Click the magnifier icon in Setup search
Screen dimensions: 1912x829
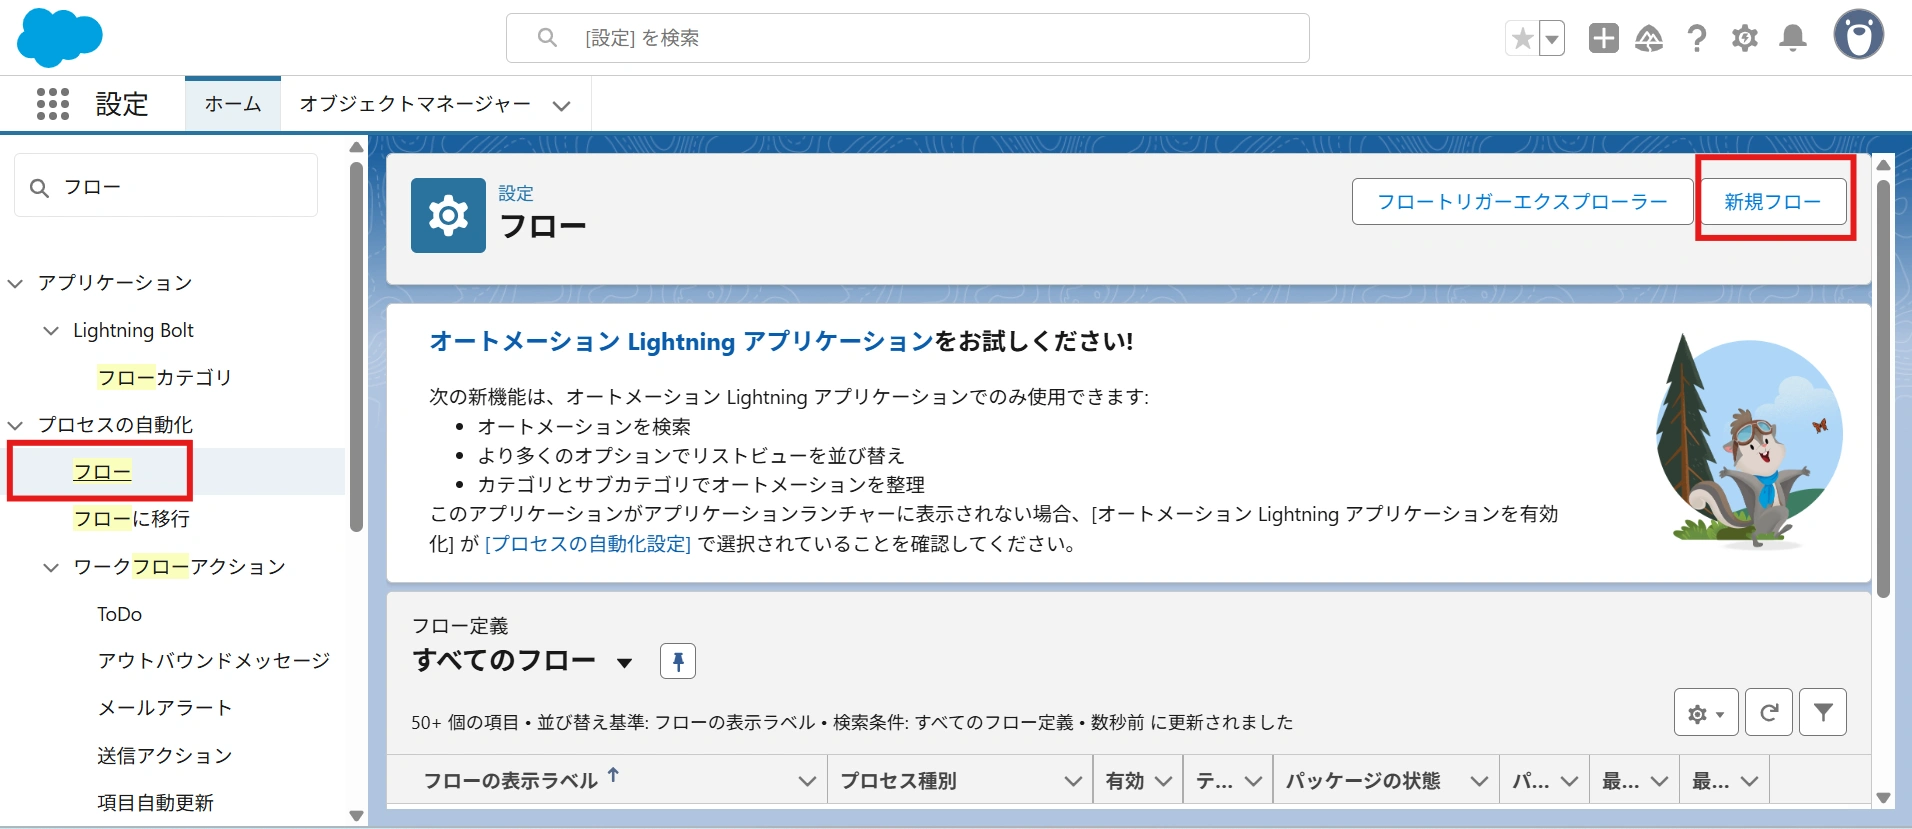pyautogui.click(x=547, y=38)
